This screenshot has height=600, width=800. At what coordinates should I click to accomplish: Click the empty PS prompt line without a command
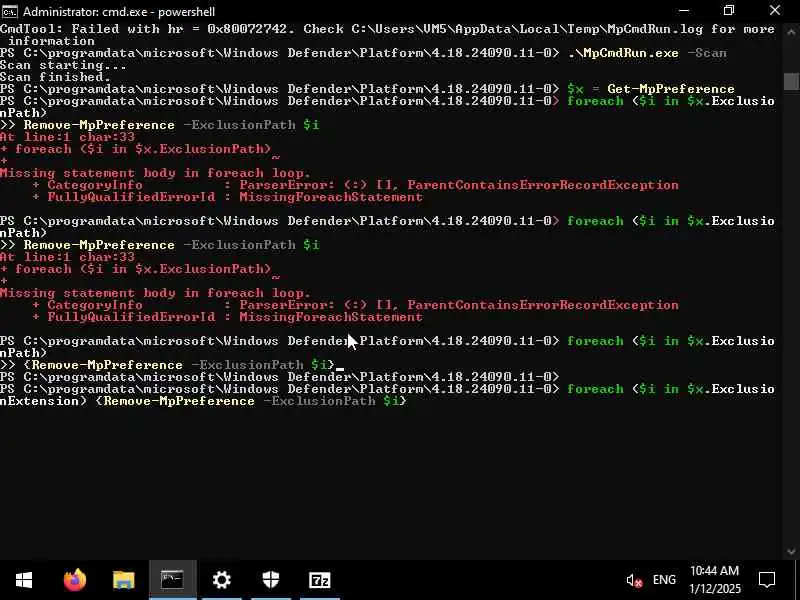pos(280,377)
